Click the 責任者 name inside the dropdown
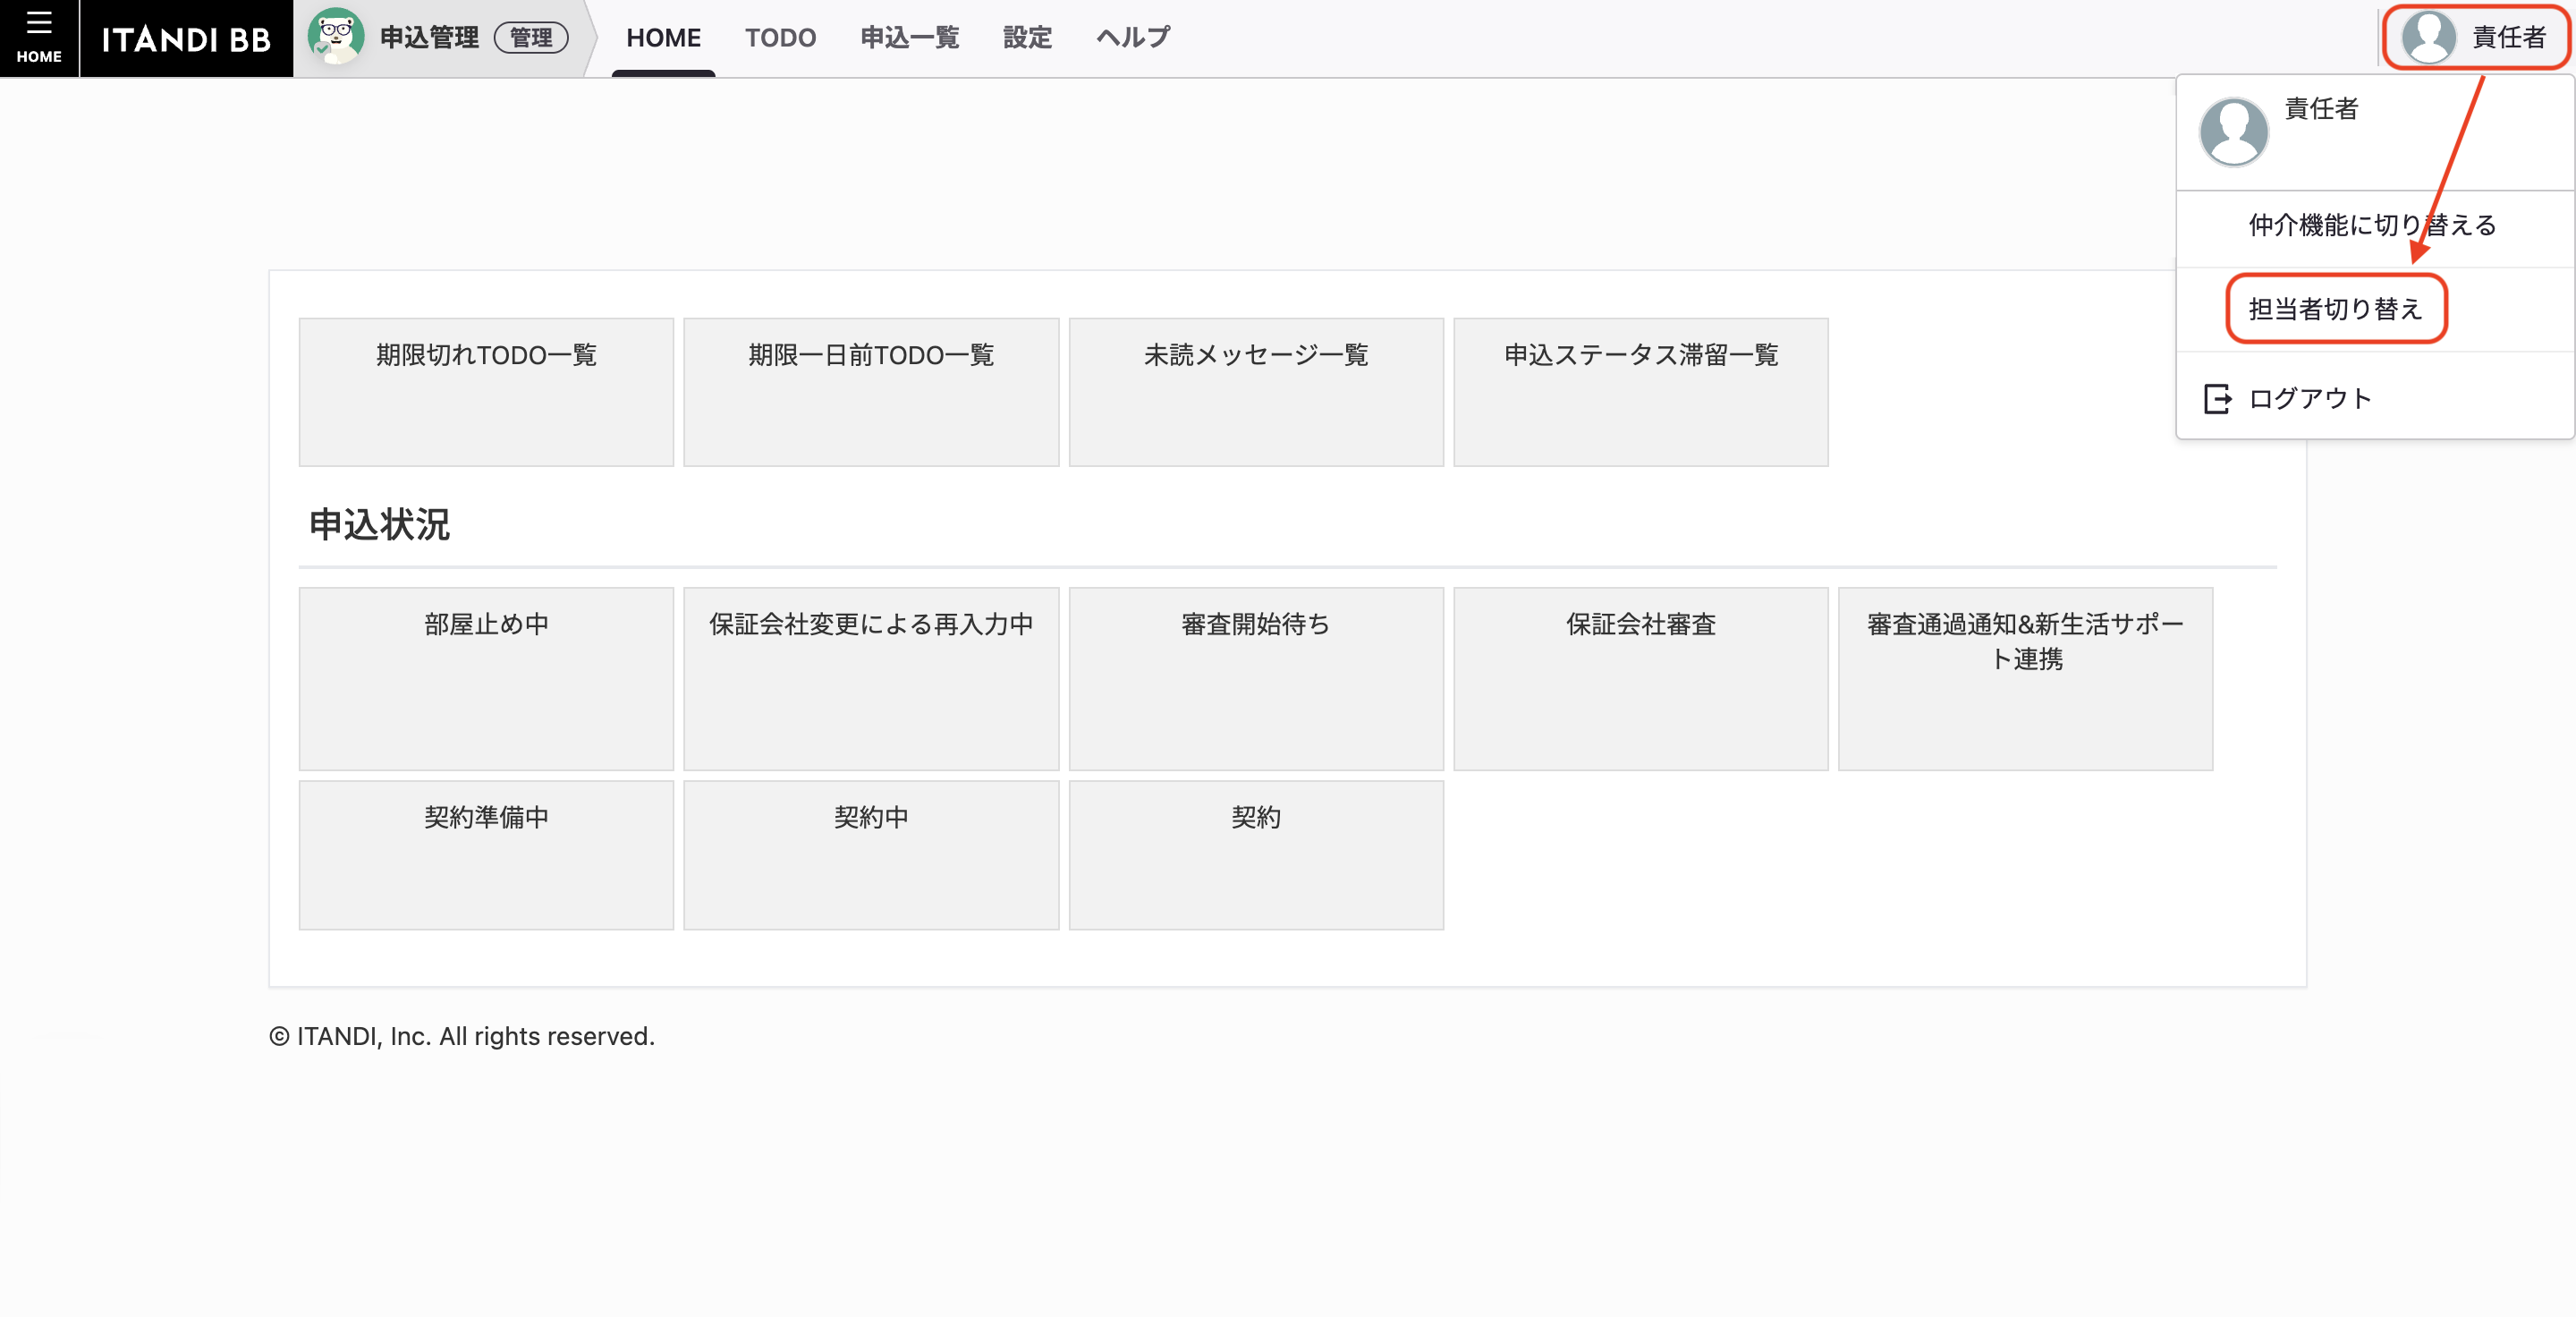 pyautogui.click(x=2321, y=108)
